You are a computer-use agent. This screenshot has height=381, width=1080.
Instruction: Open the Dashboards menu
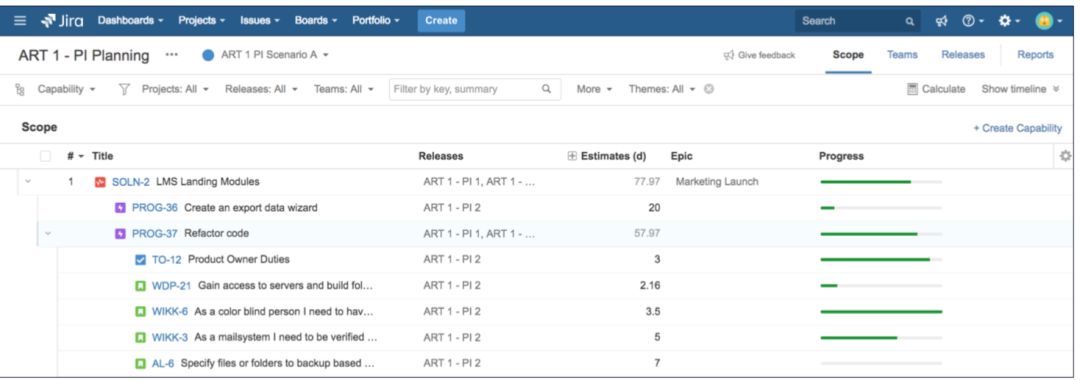coord(130,21)
